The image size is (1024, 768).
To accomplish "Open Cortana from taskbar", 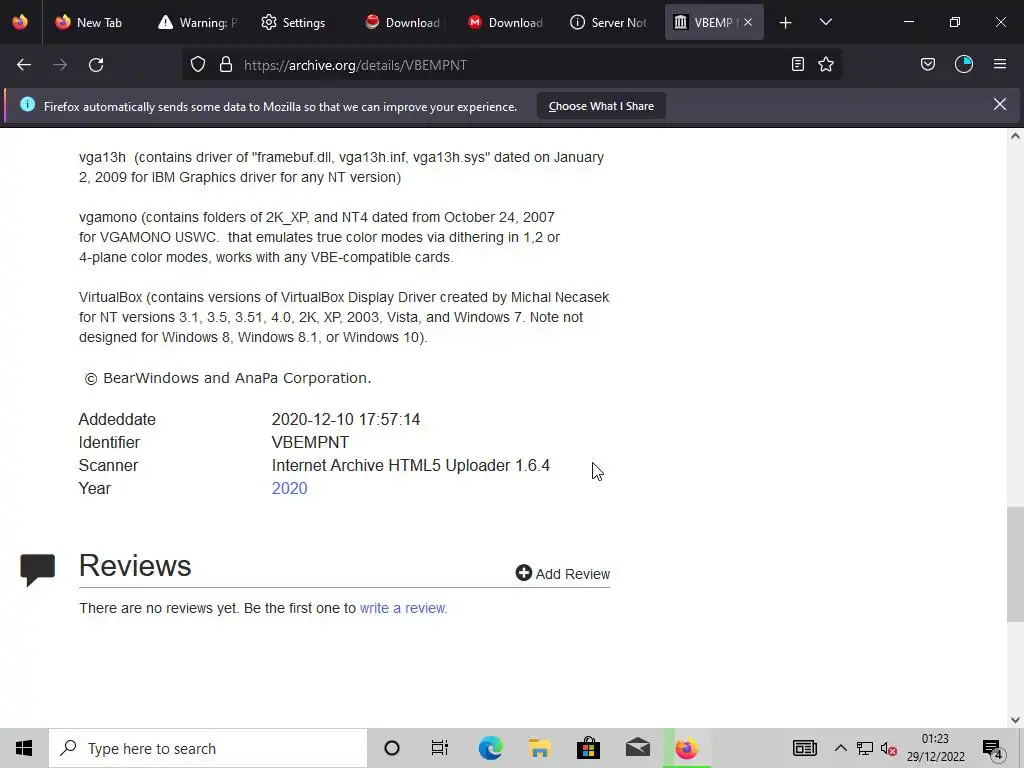I will point(392,748).
